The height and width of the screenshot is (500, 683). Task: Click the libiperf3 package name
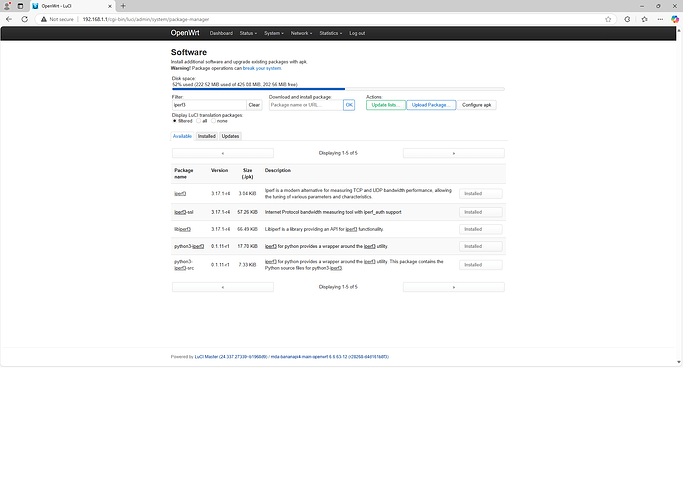click(x=183, y=229)
